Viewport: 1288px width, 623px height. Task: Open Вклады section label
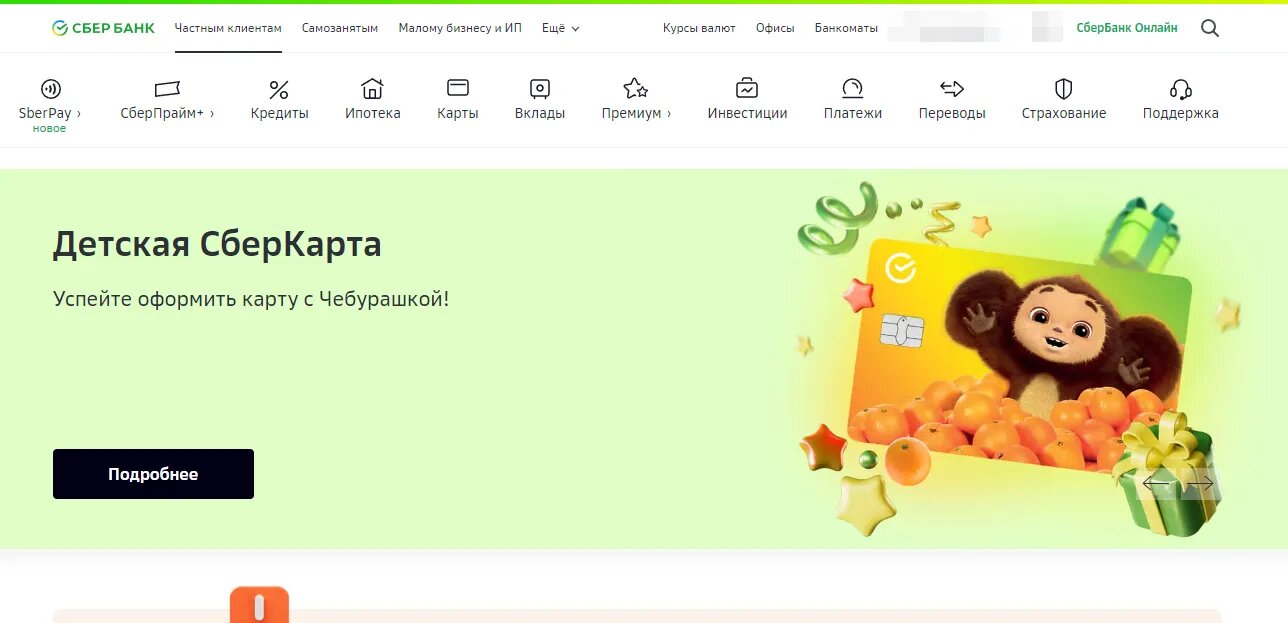(x=540, y=113)
